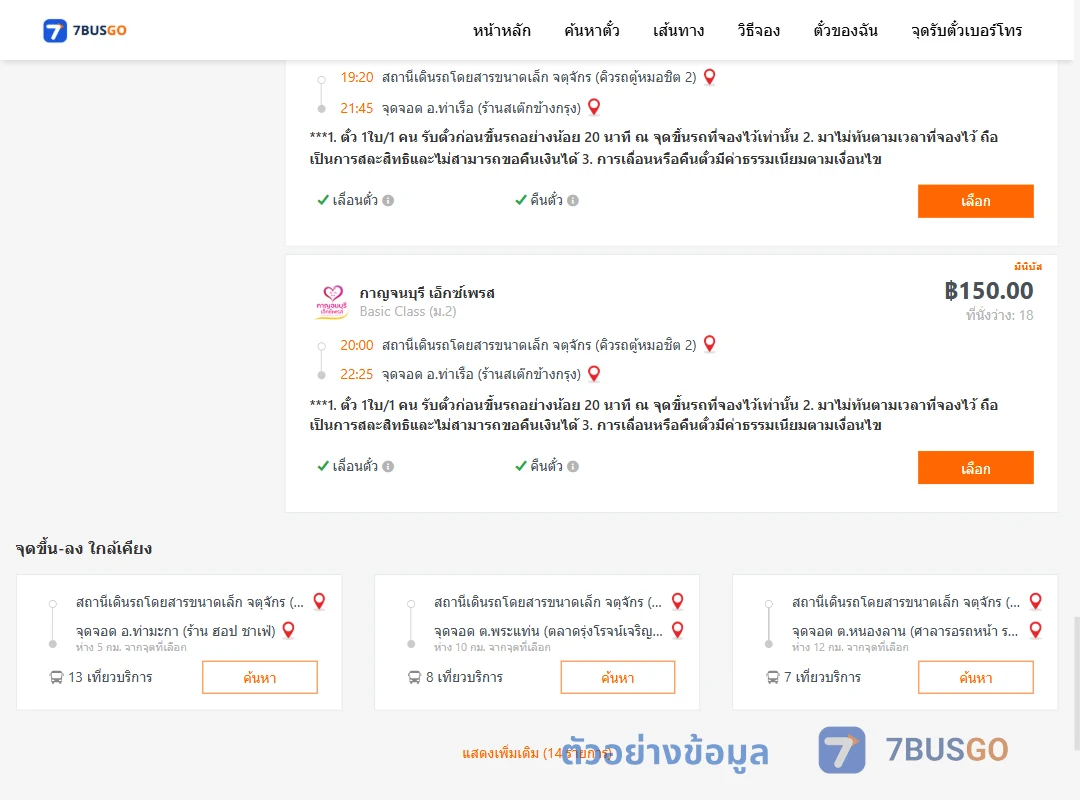Click ห่าง 12 กม. จากจุดที่เลือก distance text
The width and height of the screenshot is (1080, 800).
coord(850,647)
